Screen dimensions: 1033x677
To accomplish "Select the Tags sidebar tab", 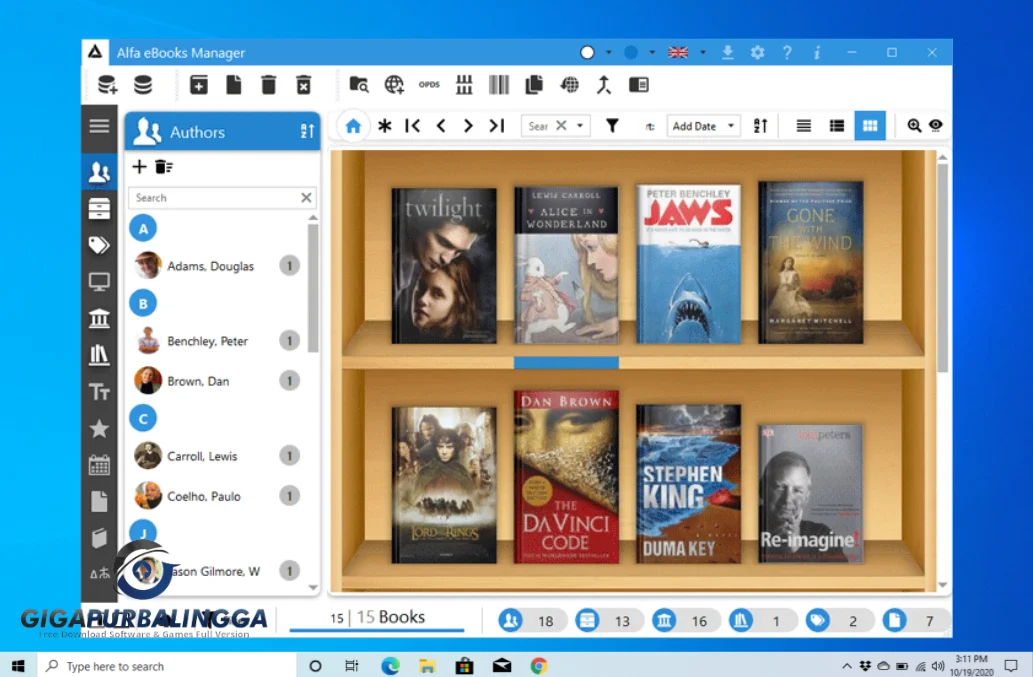I will coord(99,245).
